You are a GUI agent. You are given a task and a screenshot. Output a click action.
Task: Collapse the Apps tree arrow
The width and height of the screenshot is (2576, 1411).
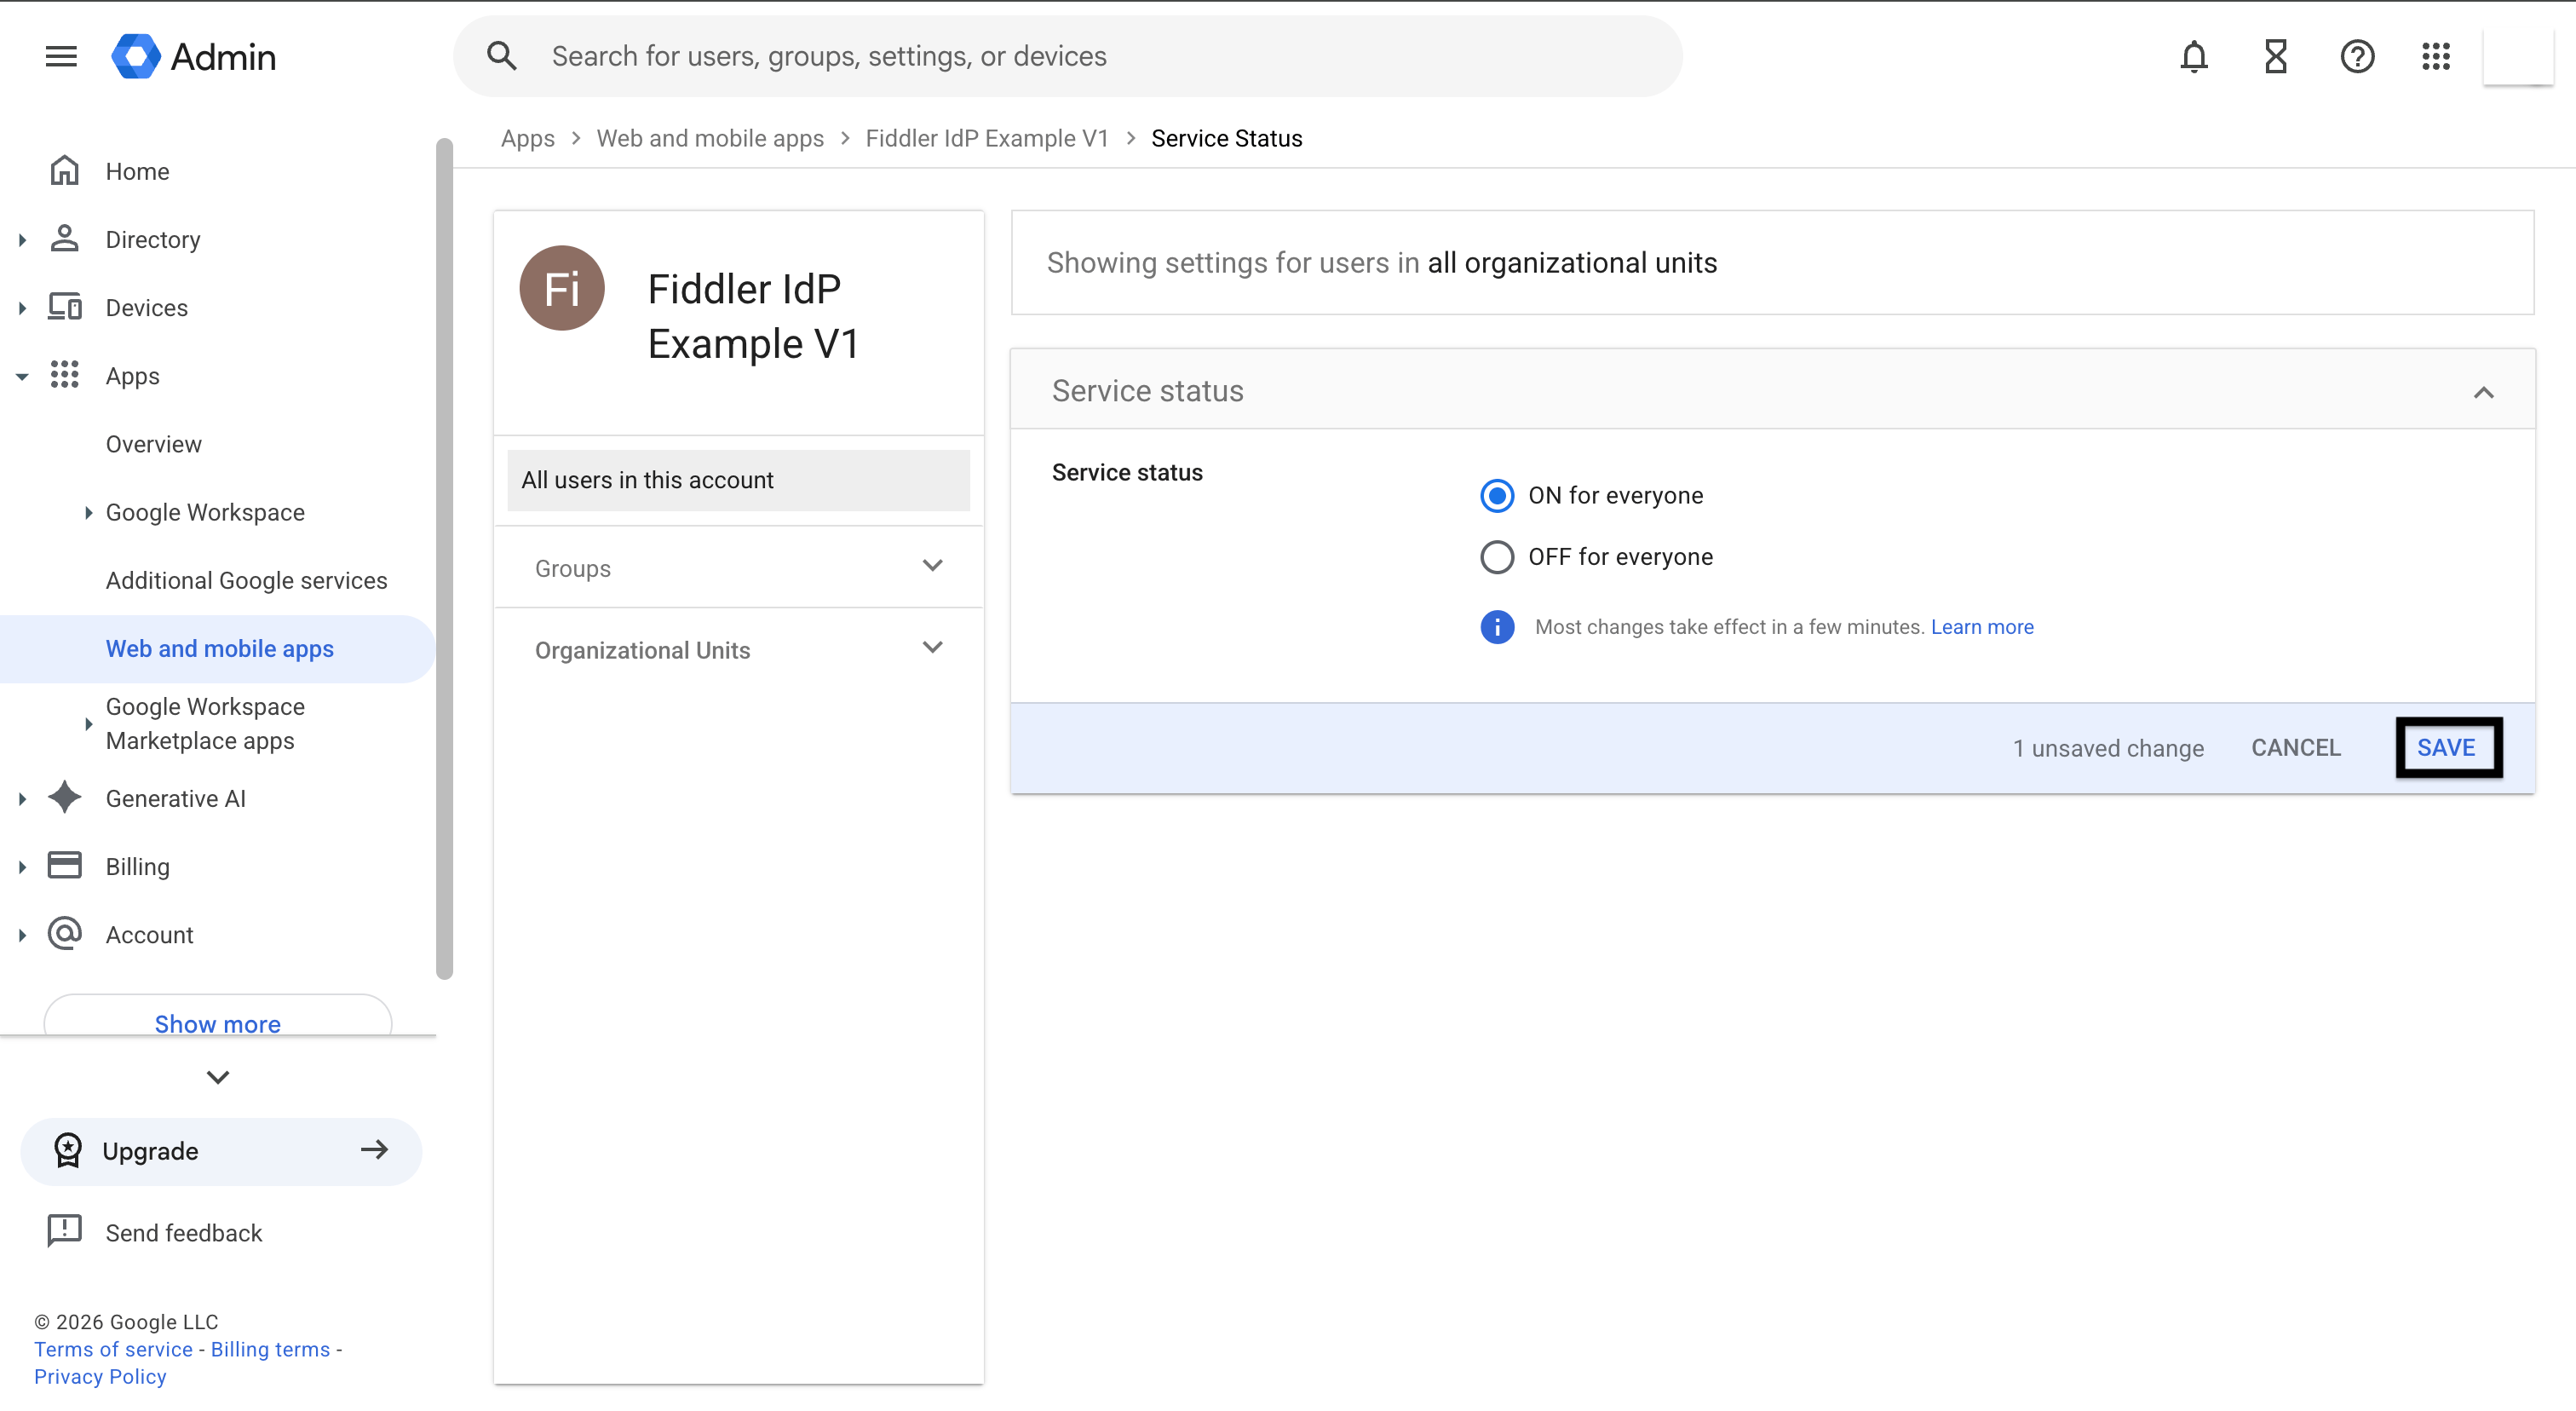point(22,376)
